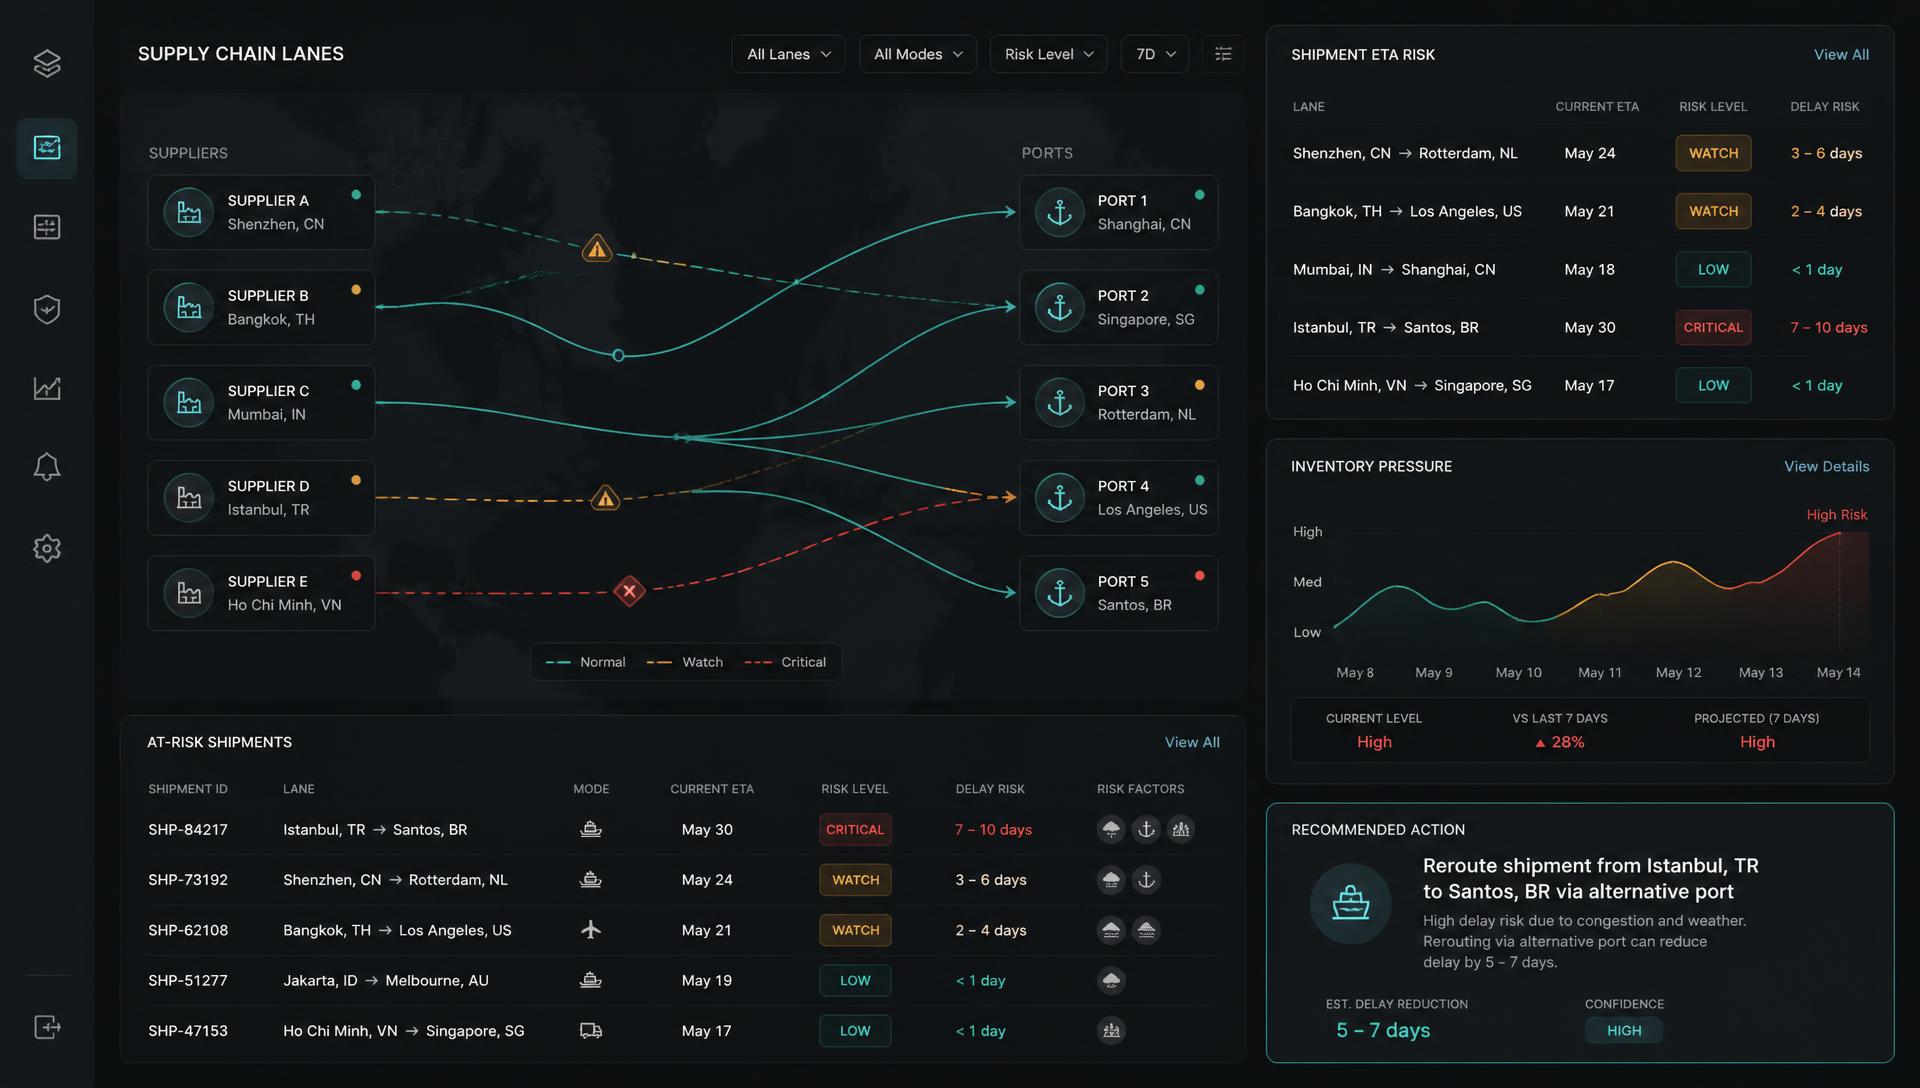Image resolution: width=1920 pixels, height=1088 pixels.
Task: Click the filter sliders icon beside 7D
Action: coord(1223,54)
